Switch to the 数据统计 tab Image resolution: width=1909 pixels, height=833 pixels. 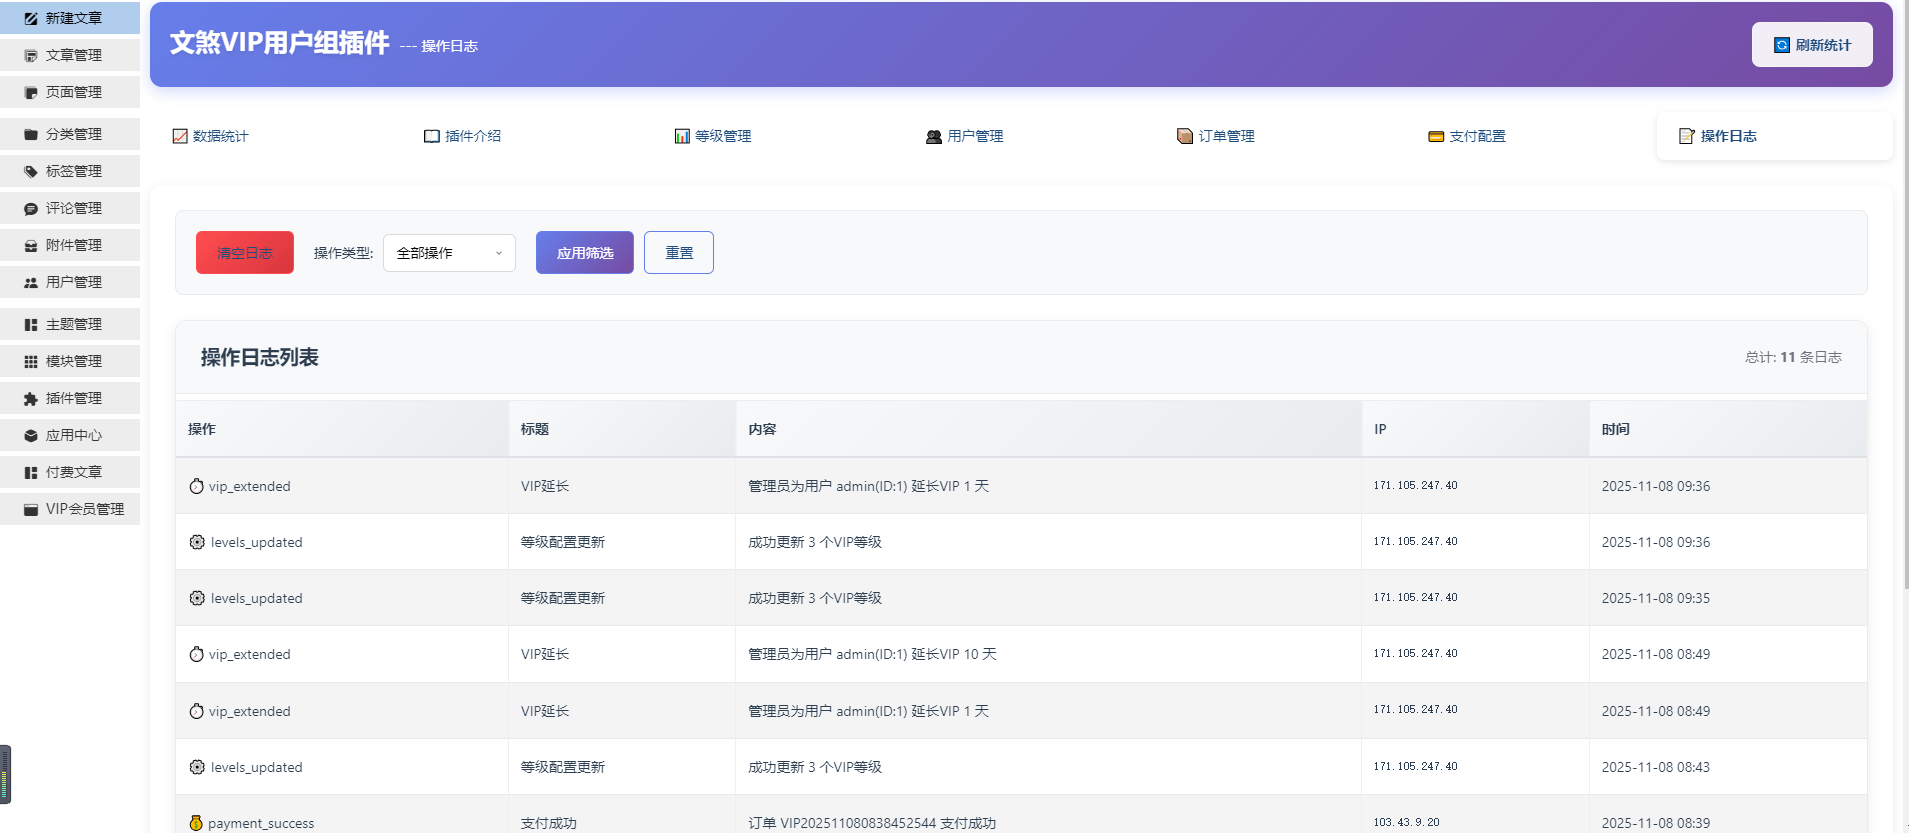[211, 136]
